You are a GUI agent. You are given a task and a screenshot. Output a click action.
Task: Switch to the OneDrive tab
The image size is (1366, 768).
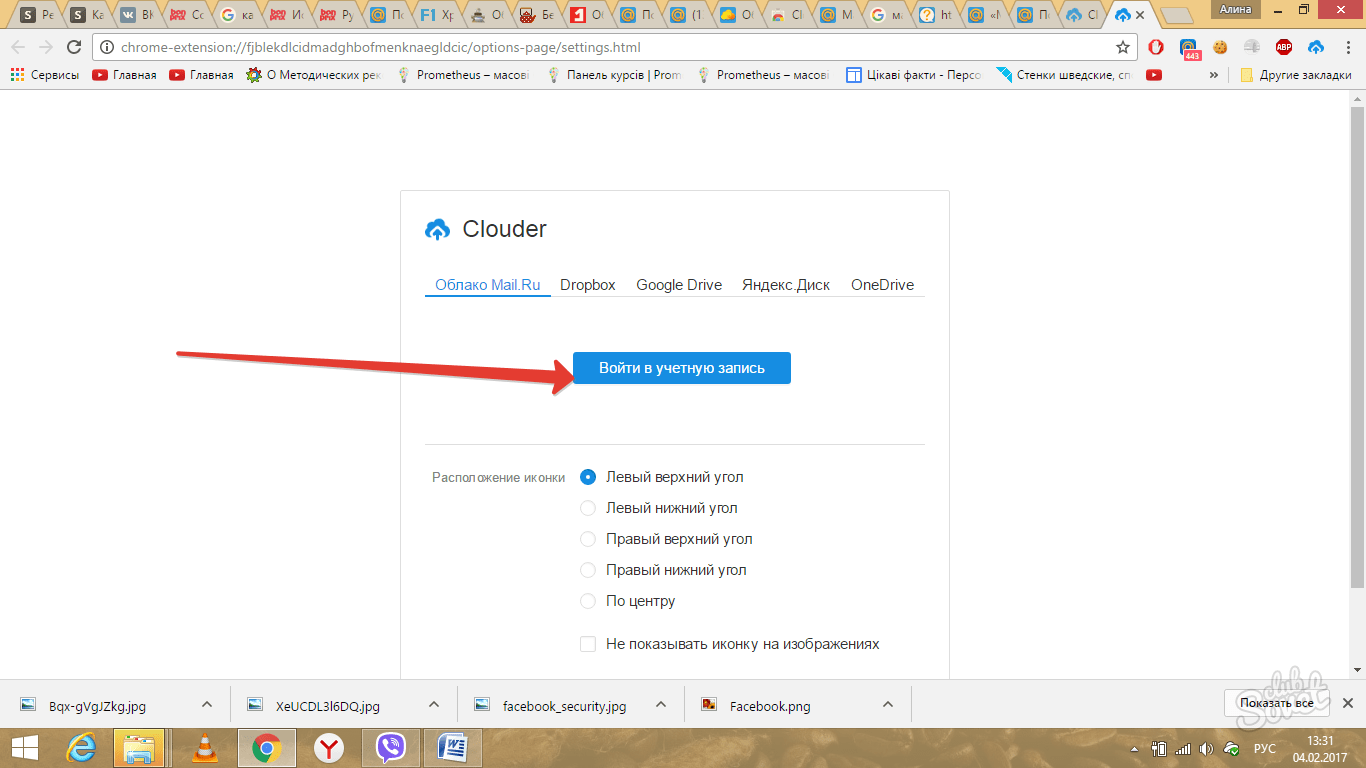[x=883, y=285]
